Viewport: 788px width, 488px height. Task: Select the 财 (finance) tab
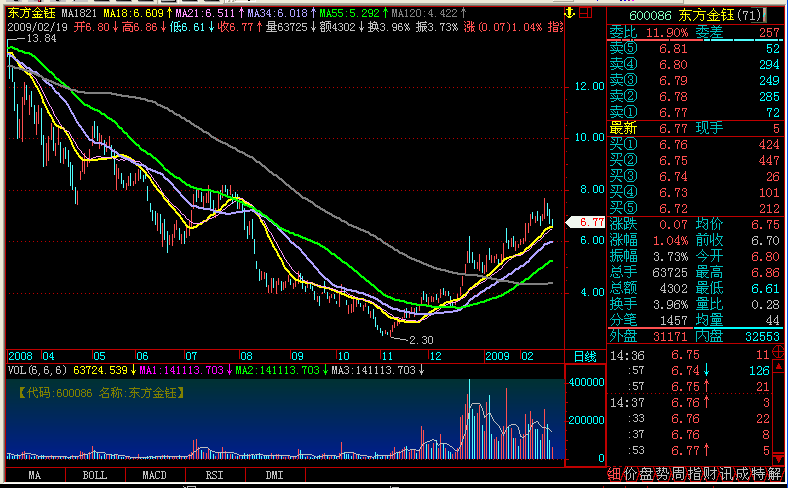pos(711,474)
